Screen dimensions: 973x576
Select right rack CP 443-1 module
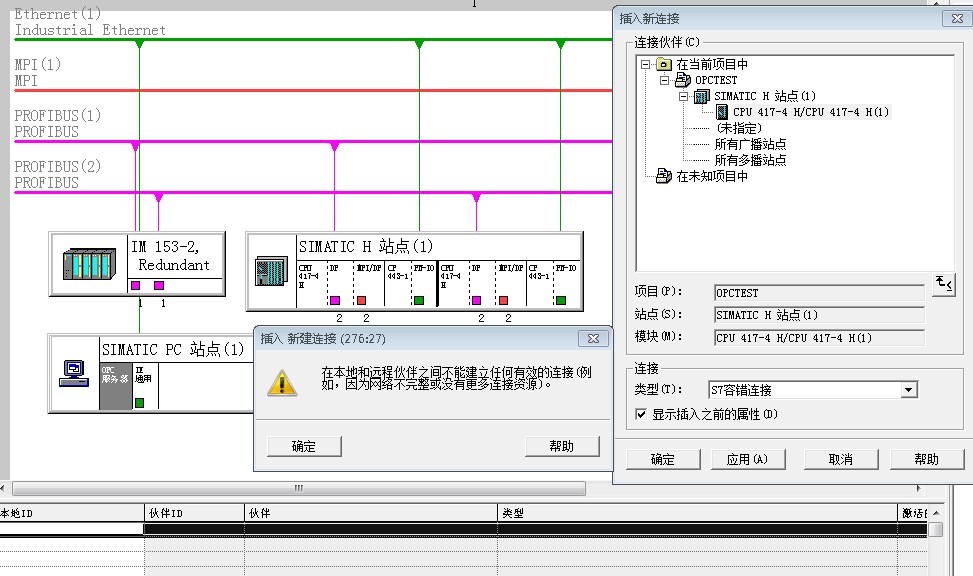540,284
